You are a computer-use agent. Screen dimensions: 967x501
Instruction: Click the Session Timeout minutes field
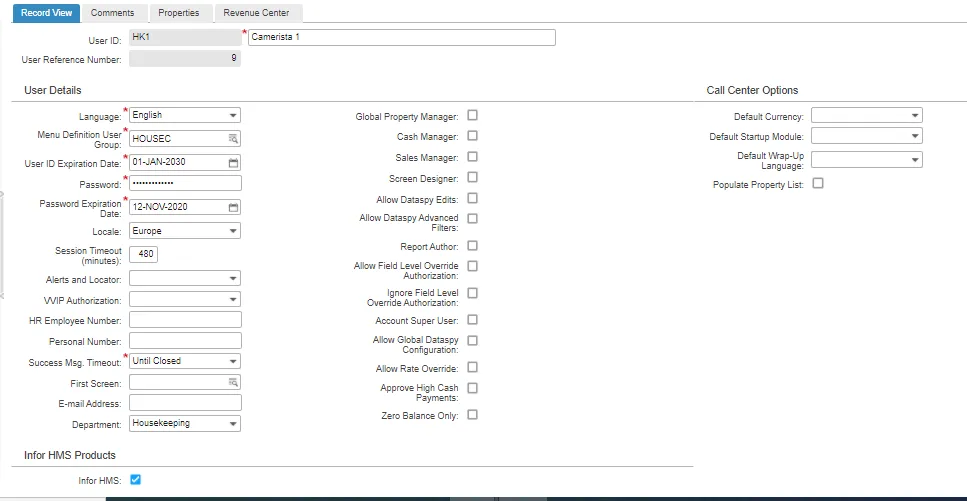point(143,254)
